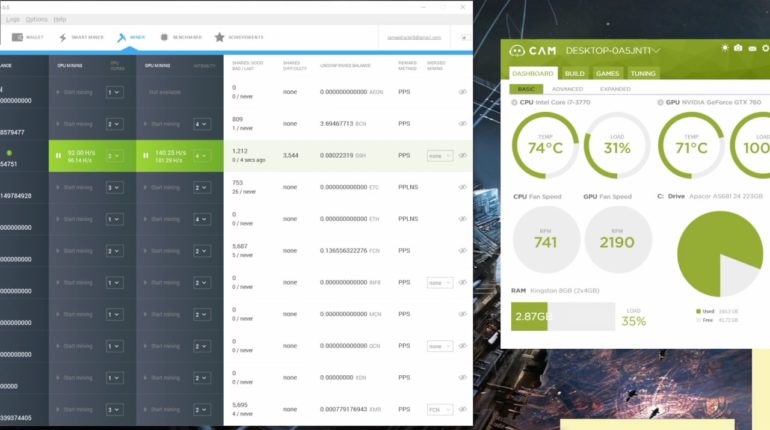Open CPU cores dropdown in the ETC row
This screenshot has height=430, width=770.
coord(114,188)
